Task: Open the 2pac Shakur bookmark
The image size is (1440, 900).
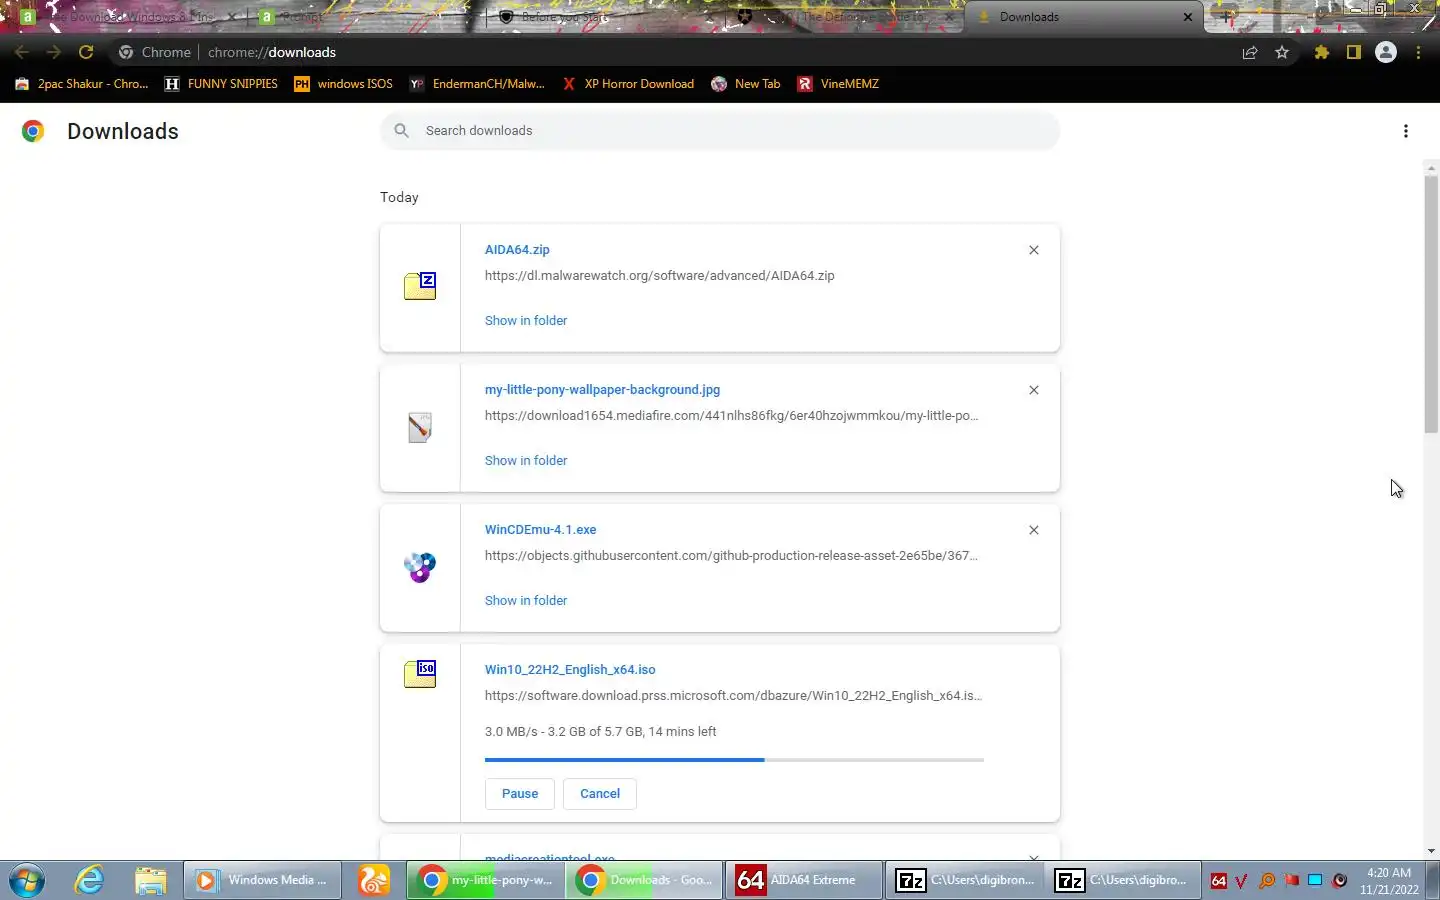Action: pos(82,84)
